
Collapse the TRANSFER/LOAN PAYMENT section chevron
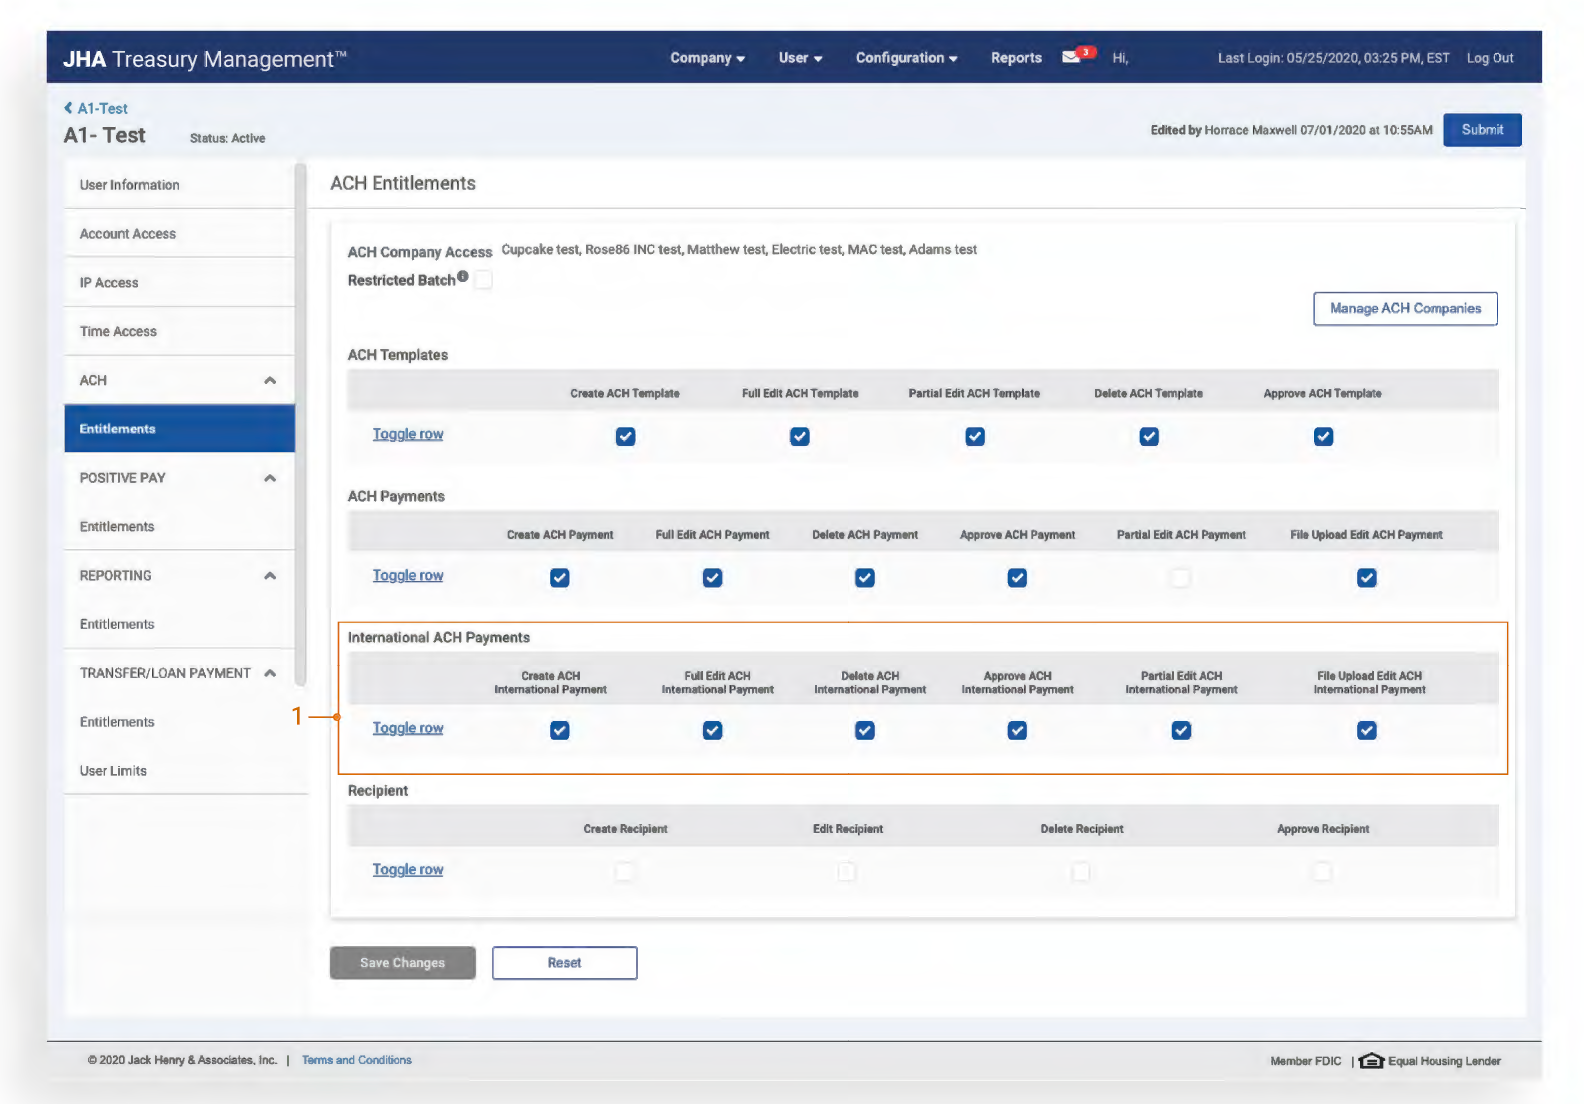[x=270, y=673]
